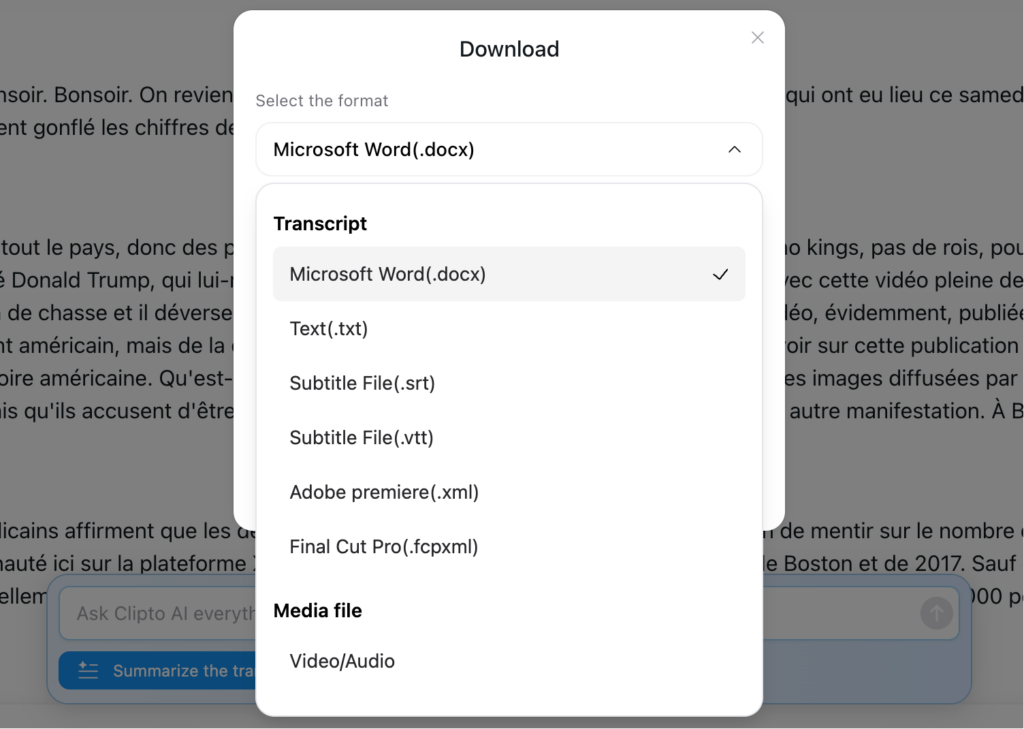1024x729 pixels.
Task: Click the checkmark next to Microsoft Word
Action: pyautogui.click(x=720, y=274)
